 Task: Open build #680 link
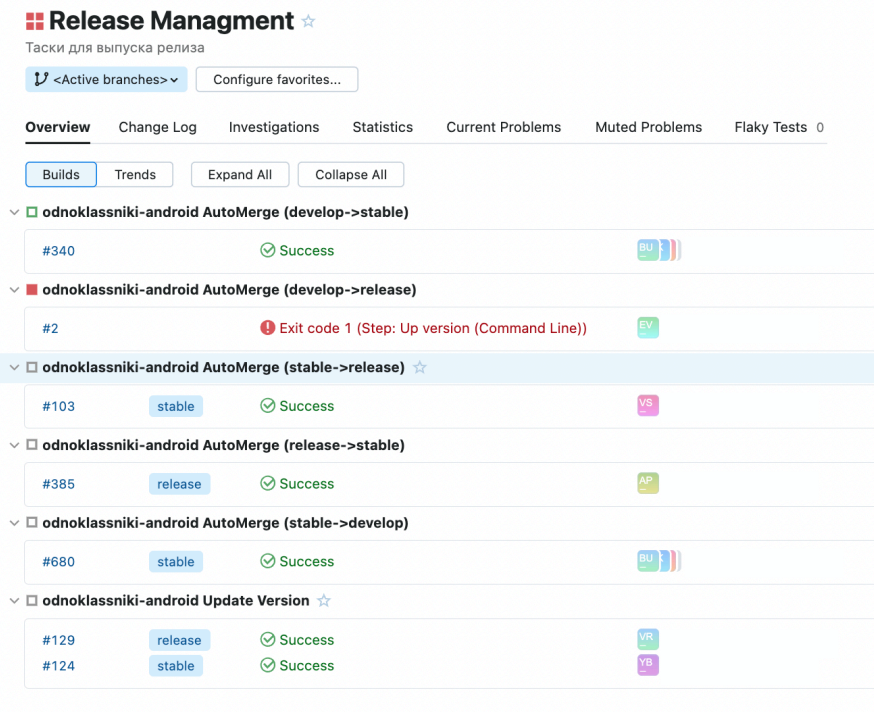58,562
